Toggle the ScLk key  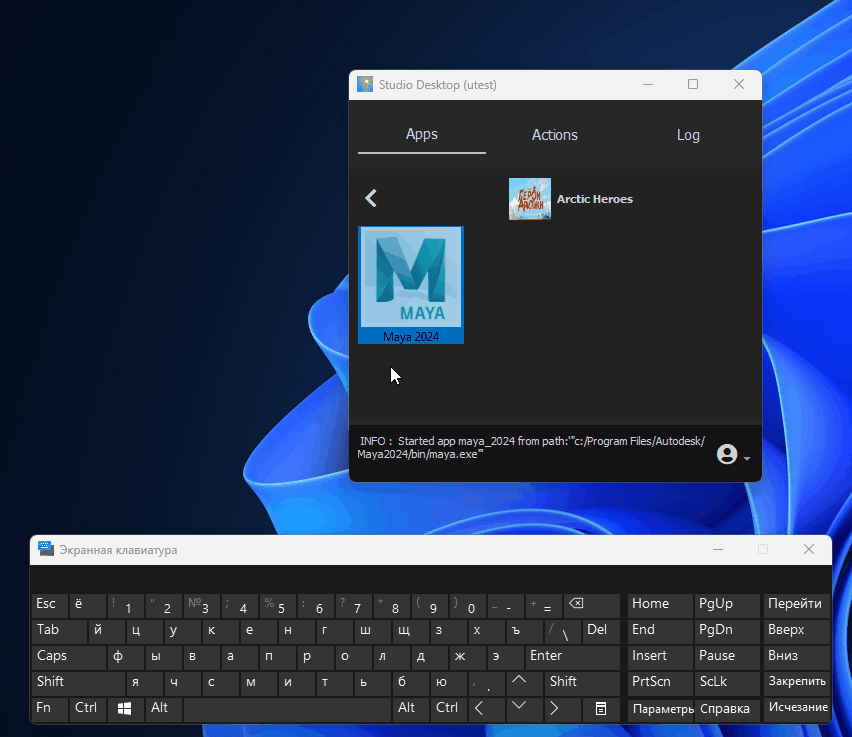click(x=726, y=682)
